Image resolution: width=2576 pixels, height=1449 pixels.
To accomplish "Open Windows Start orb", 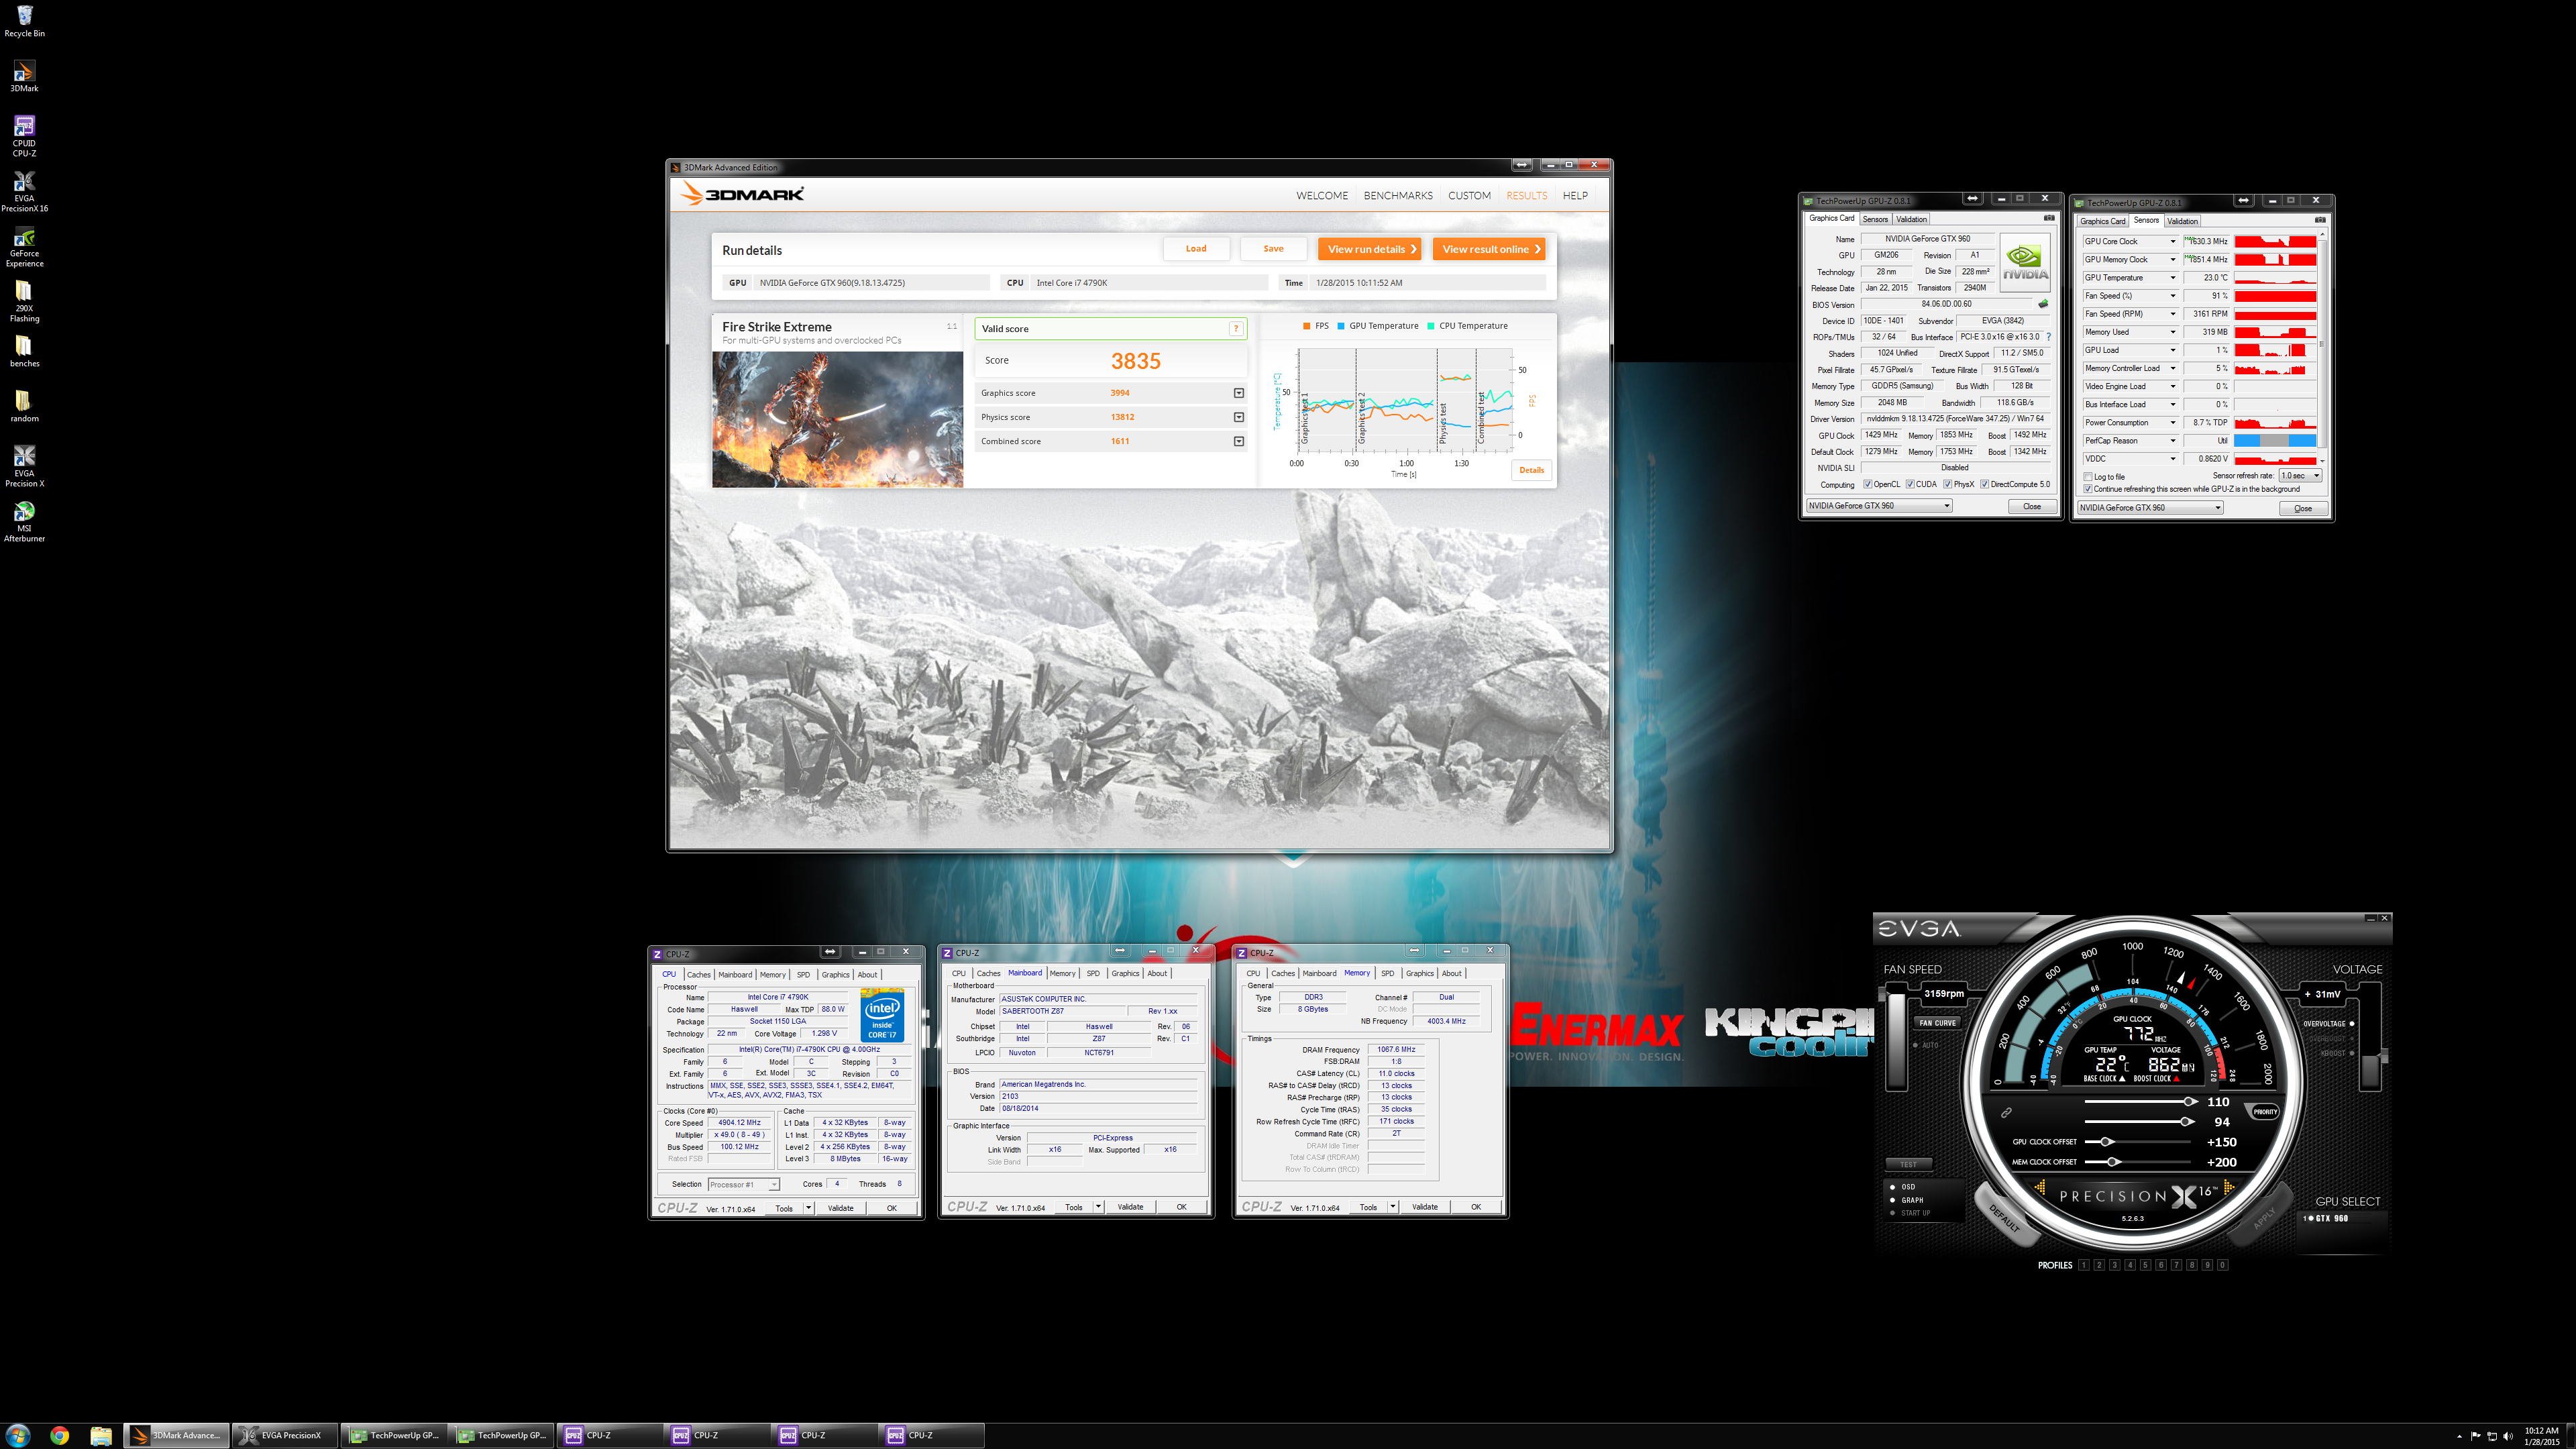I will tap(18, 1435).
